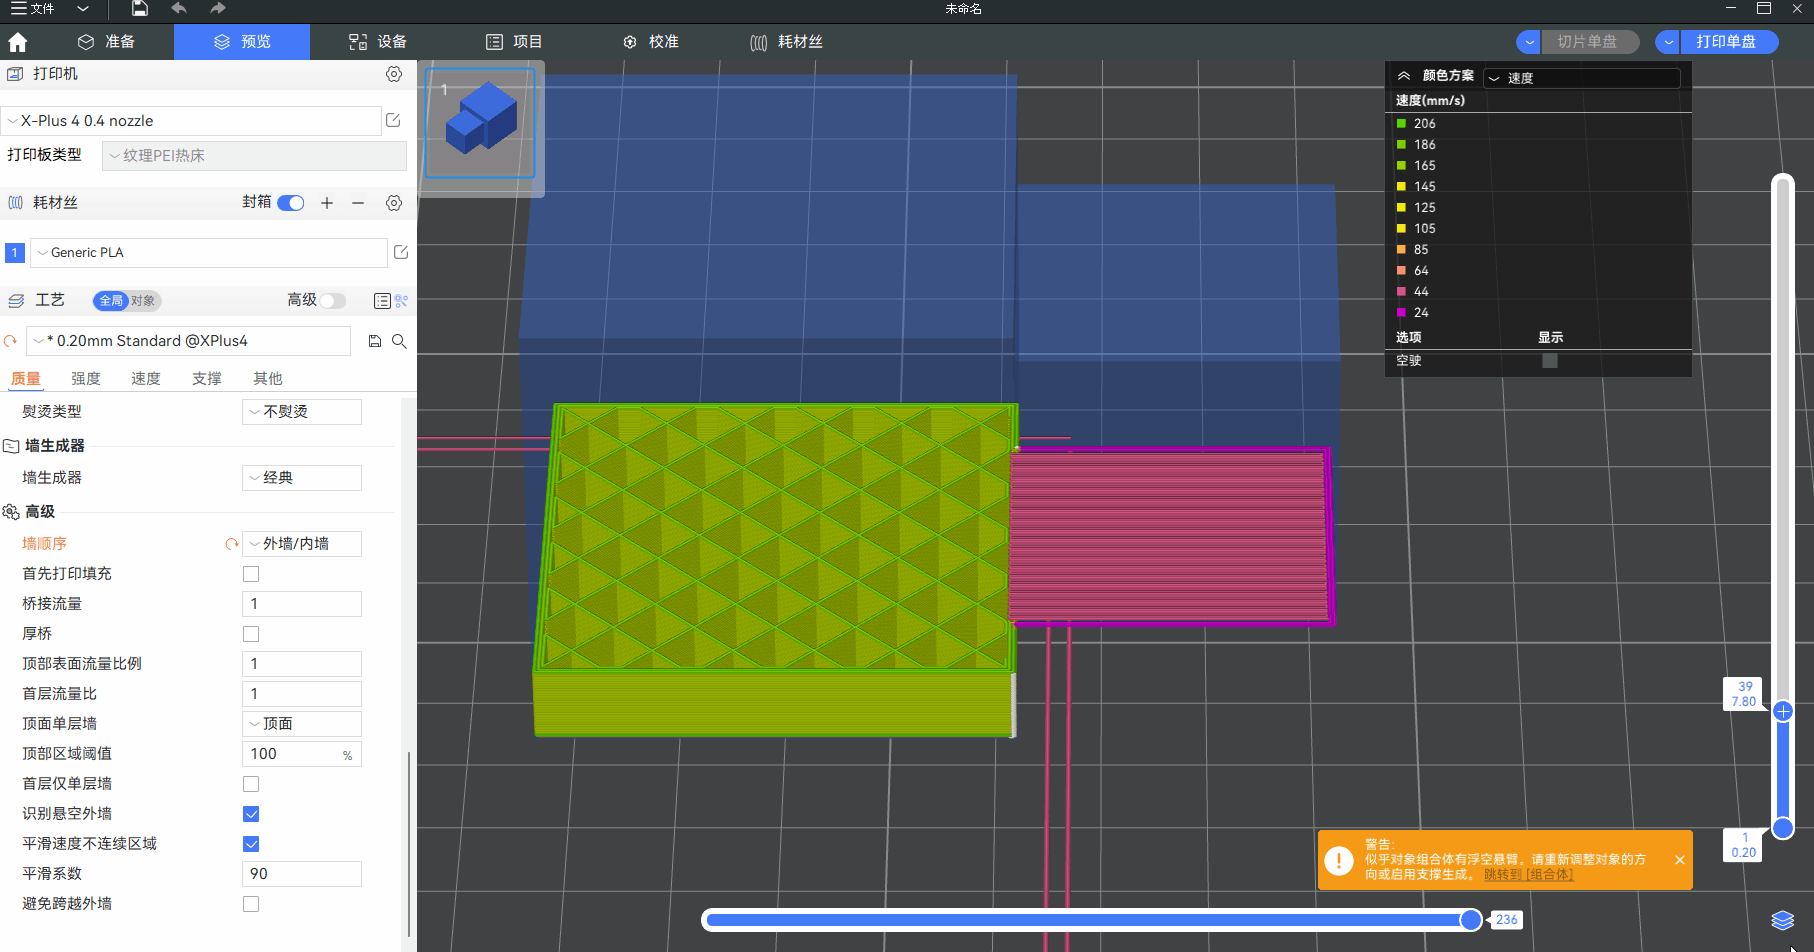Open printer settings gear icon
This screenshot has width=1814, height=952.
click(394, 74)
